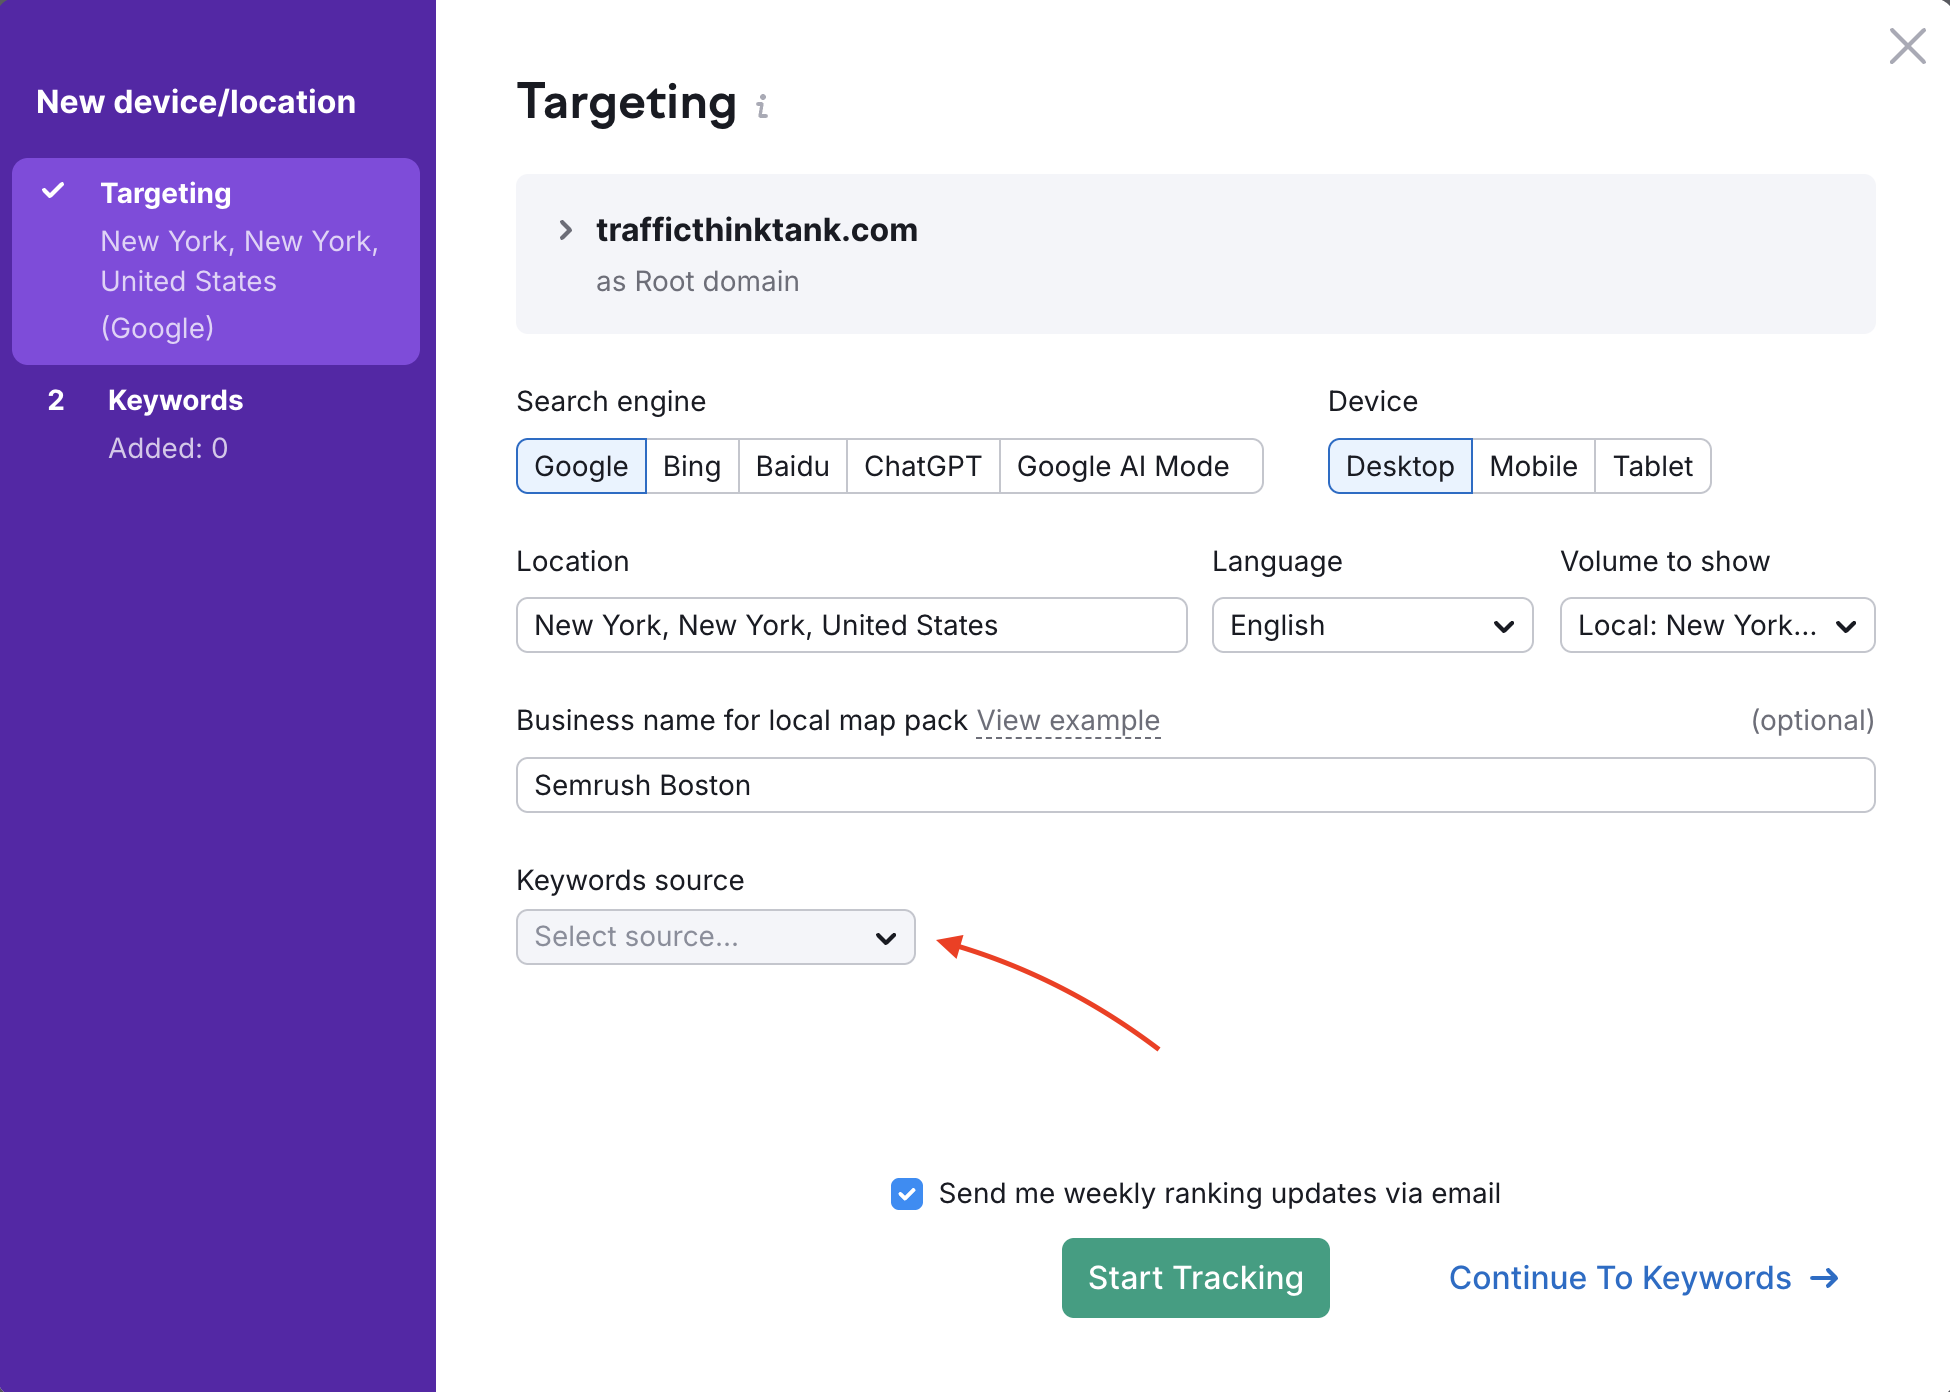Choose Google AI Mode option
The height and width of the screenshot is (1392, 1950).
[x=1122, y=466]
